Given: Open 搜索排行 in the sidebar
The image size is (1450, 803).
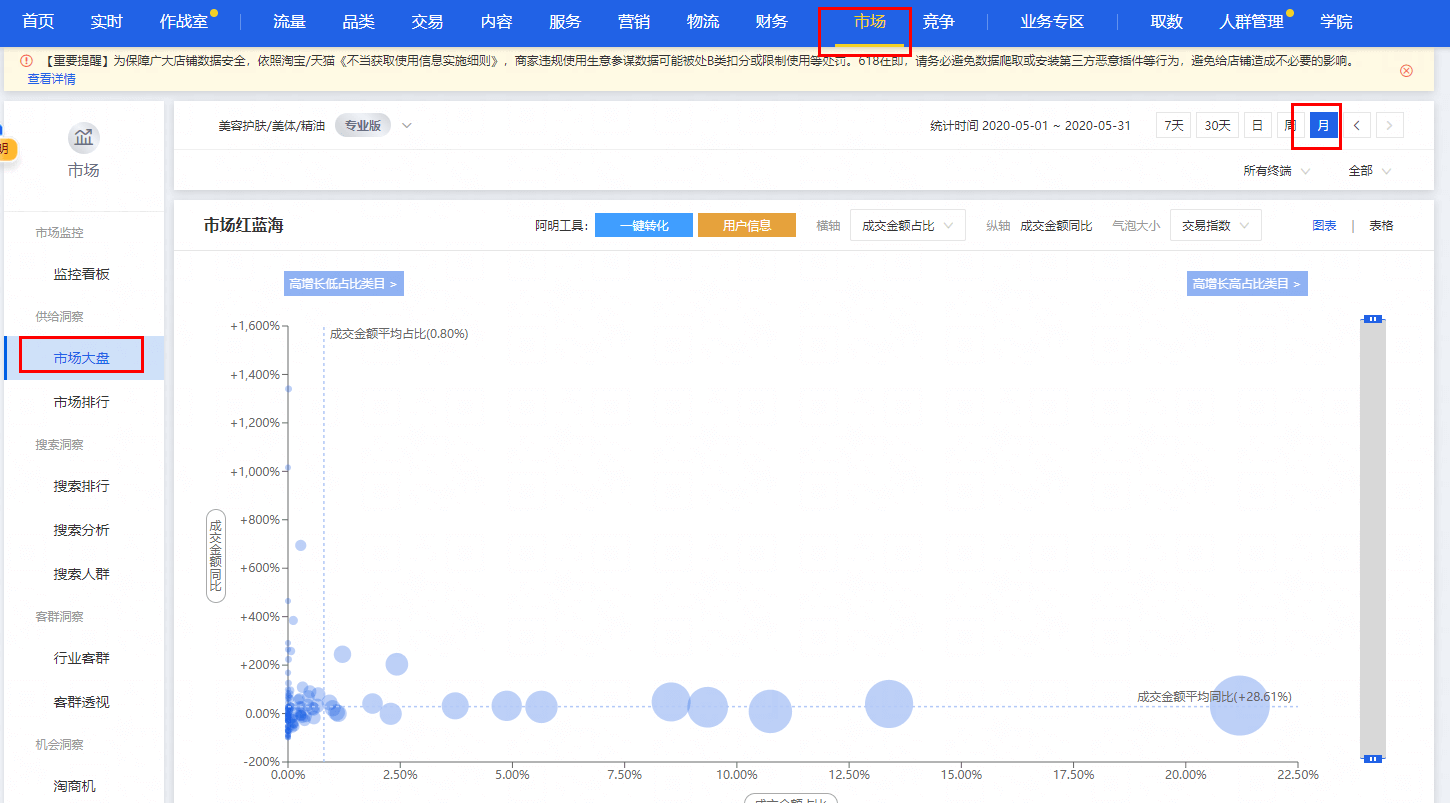Looking at the screenshot, I should point(82,486).
